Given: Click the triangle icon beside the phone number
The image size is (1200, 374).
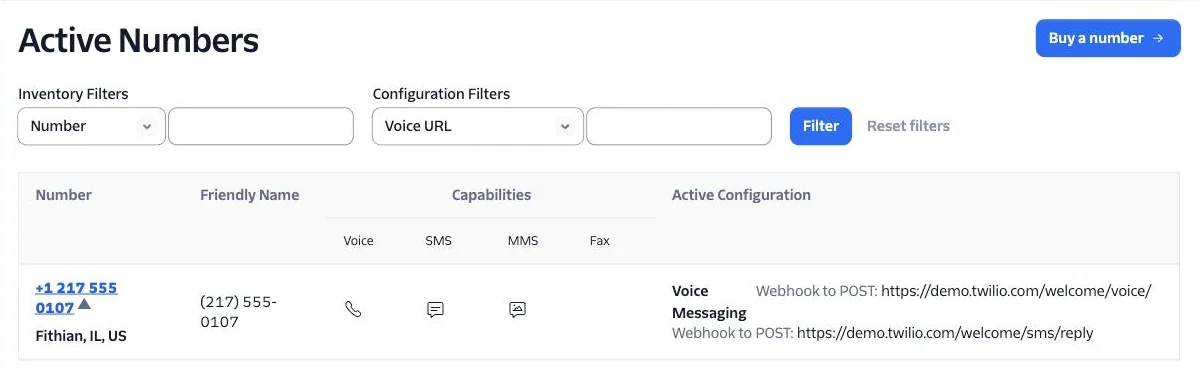Looking at the screenshot, I should 84,304.
